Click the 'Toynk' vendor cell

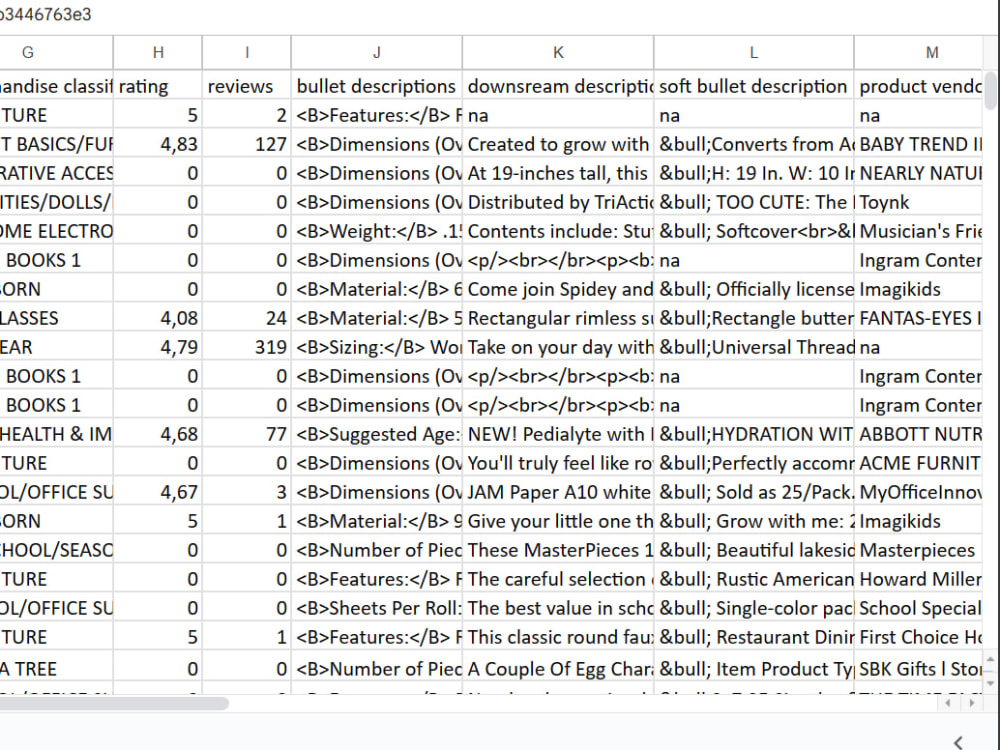pyautogui.click(x=918, y=202)
